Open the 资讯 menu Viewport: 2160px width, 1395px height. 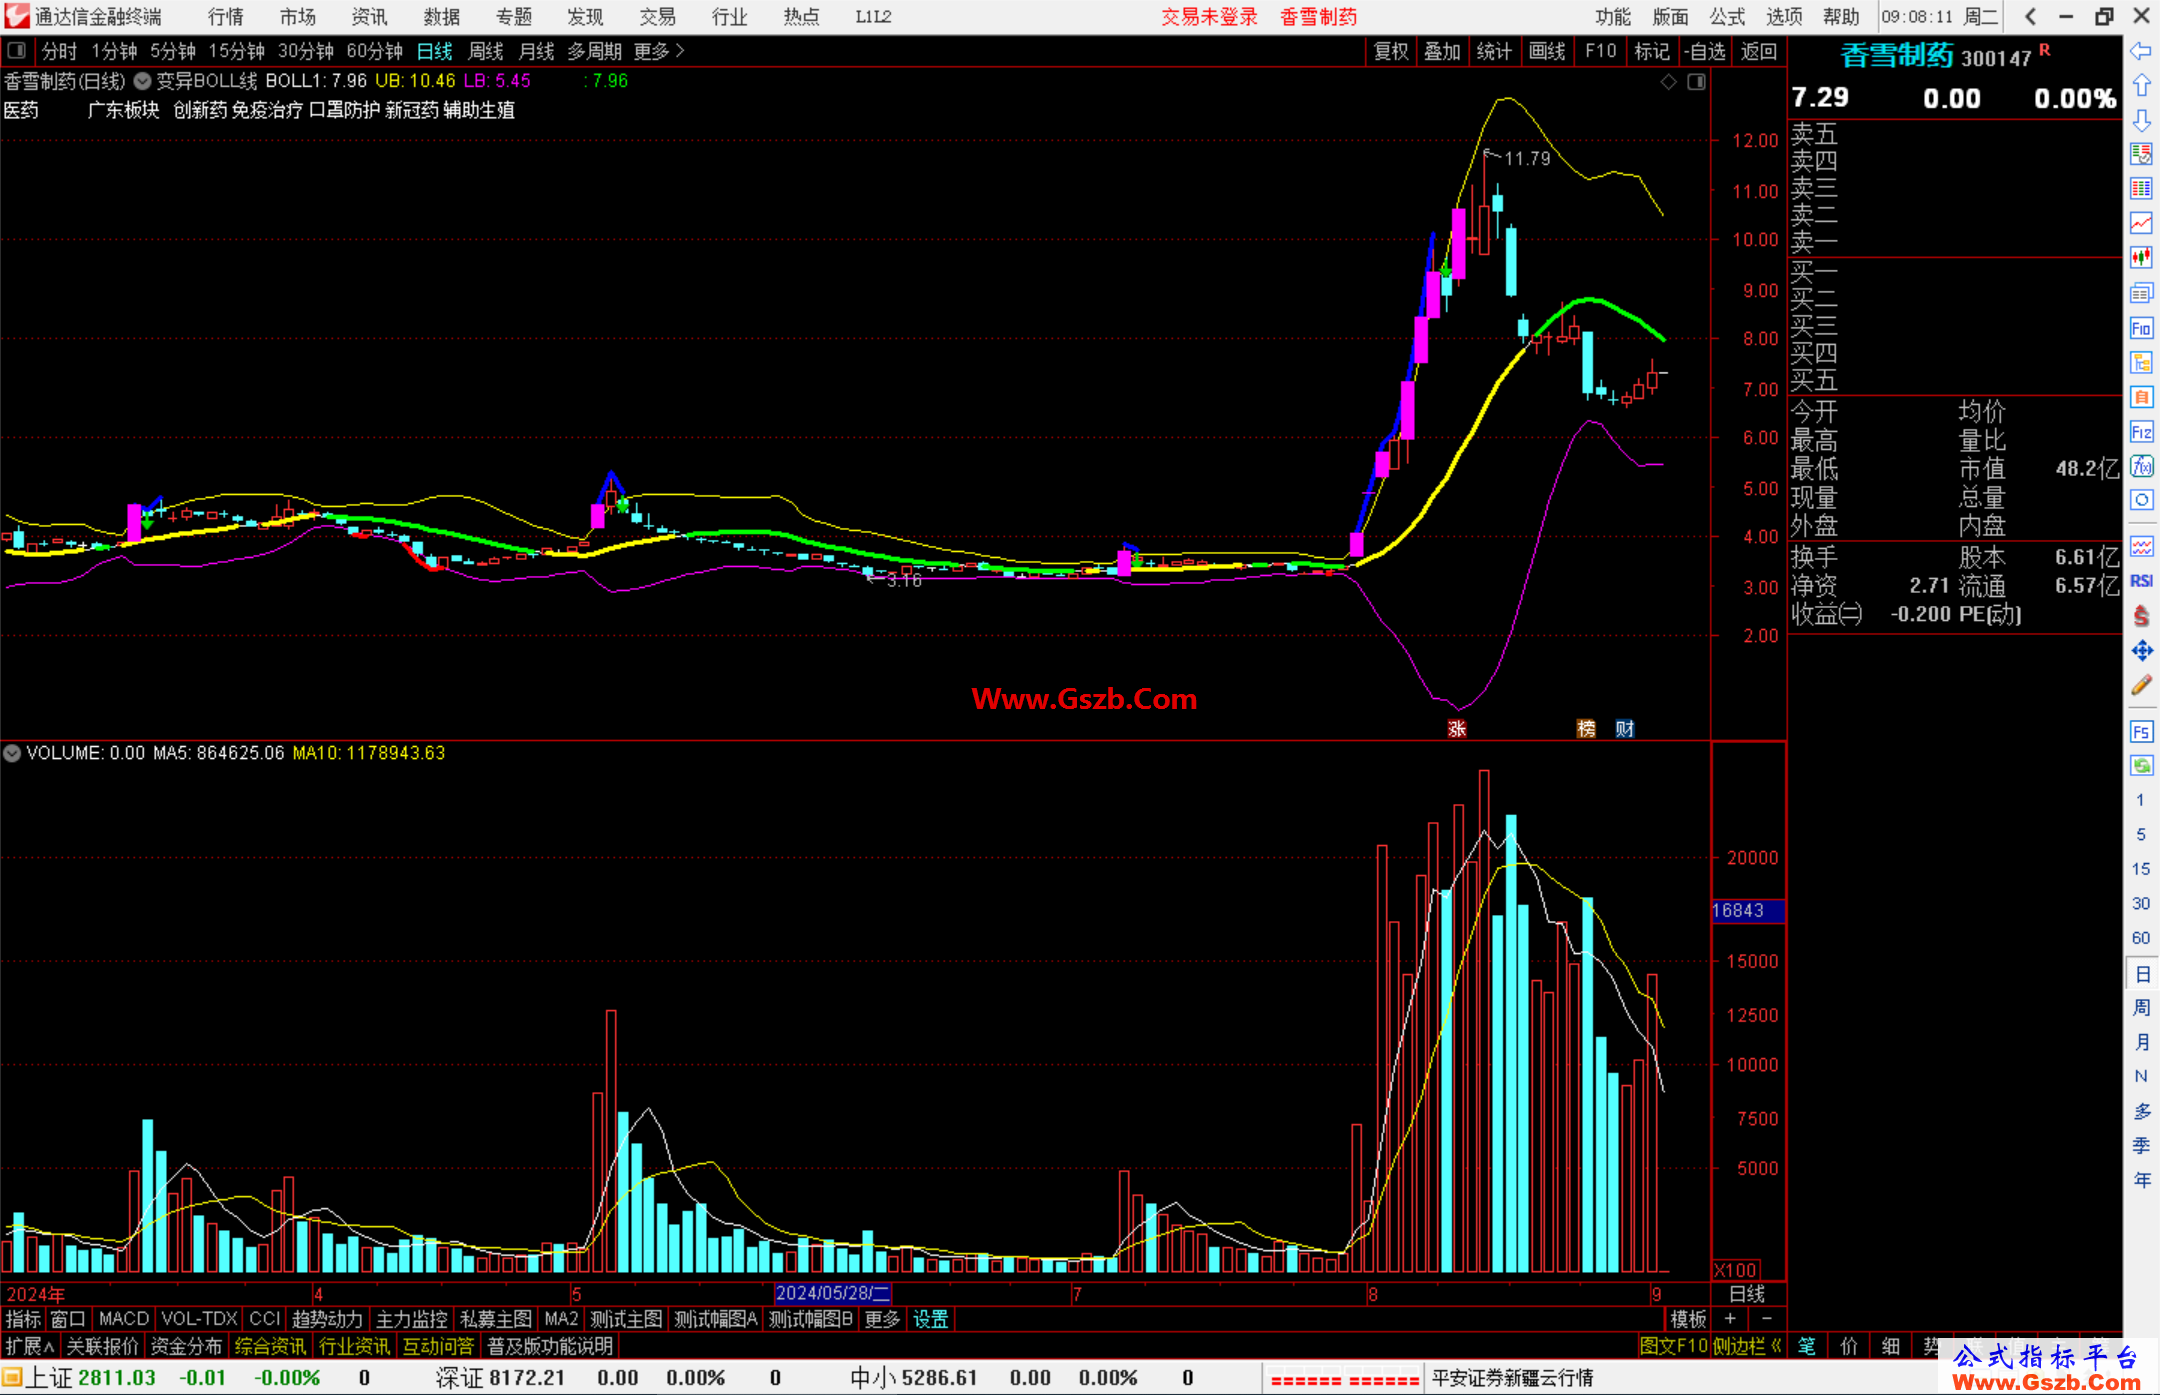pos(370,16)
